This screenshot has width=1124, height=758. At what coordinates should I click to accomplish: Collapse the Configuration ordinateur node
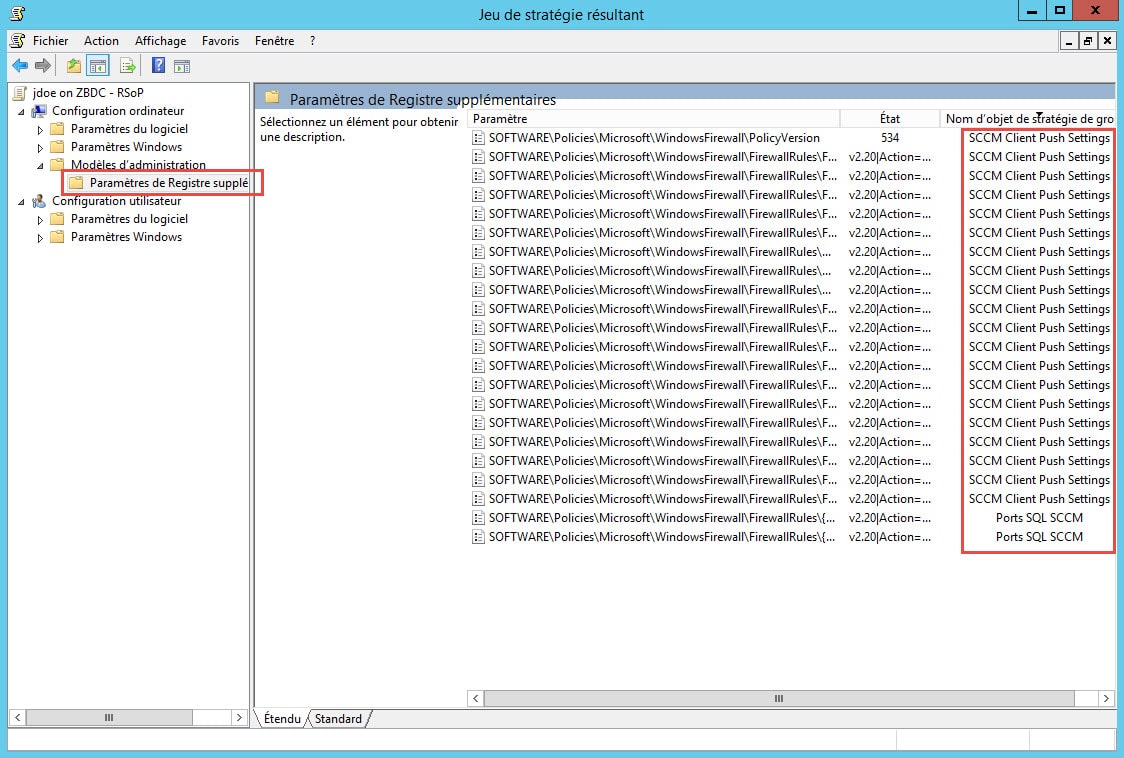coord(22,112)
